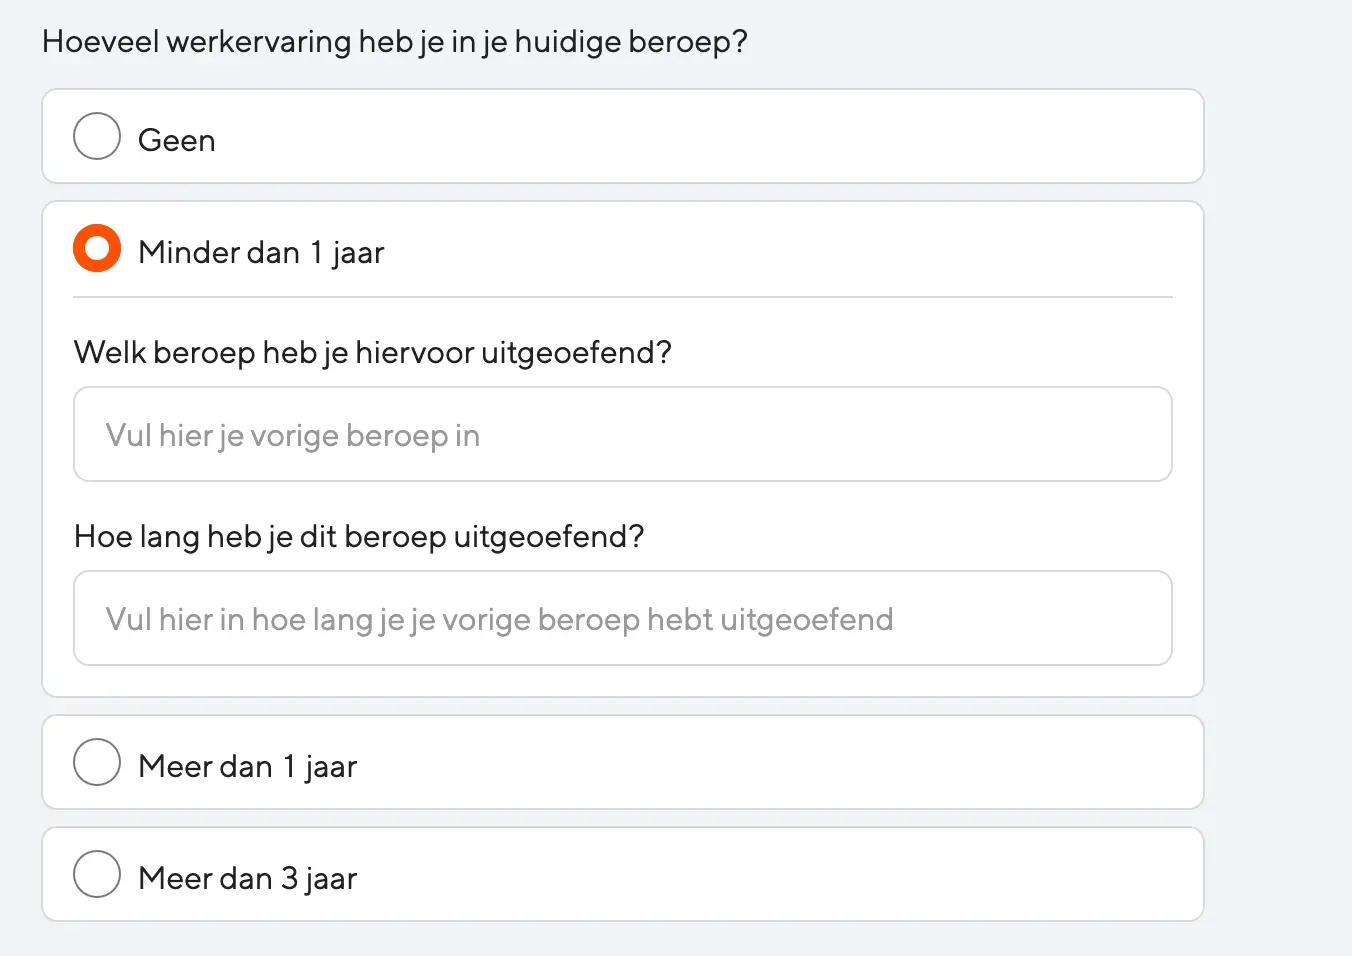Viewport: 1352px width, 956px height.
Task: Select the "Meer dan 1 jaar" radio button
Action: (x=96, y=762)
